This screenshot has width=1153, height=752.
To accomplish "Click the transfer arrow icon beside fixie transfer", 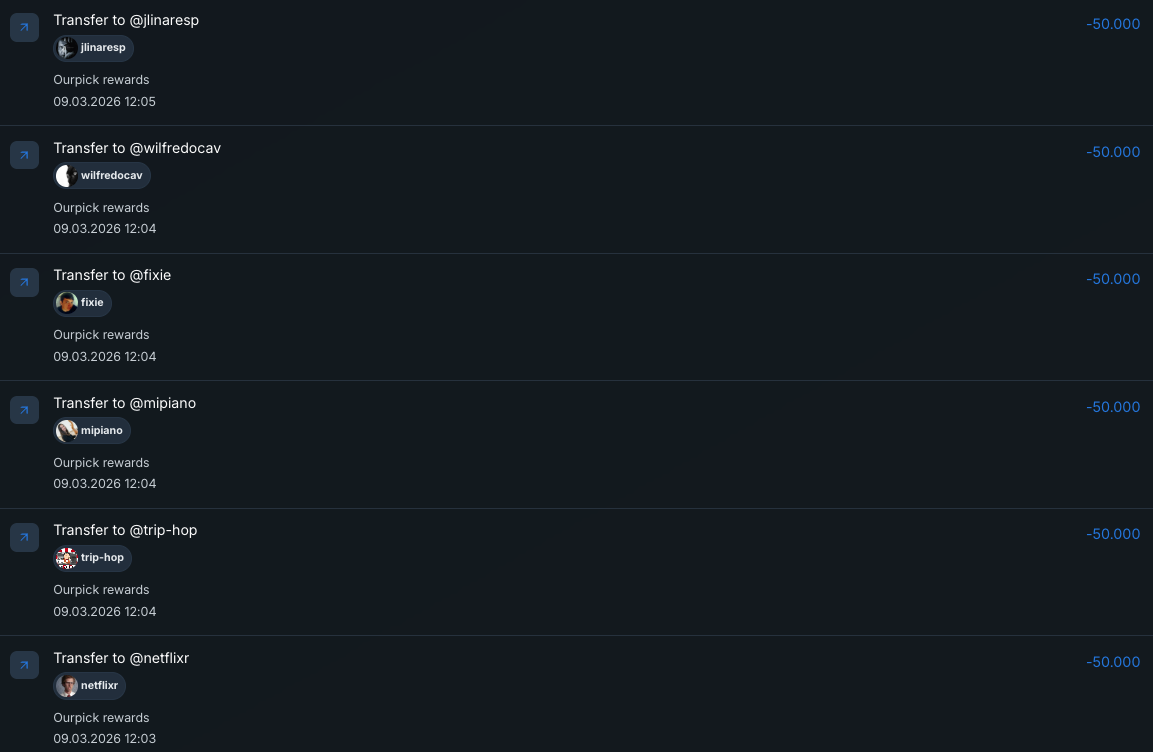I will [x=24, y=282].
